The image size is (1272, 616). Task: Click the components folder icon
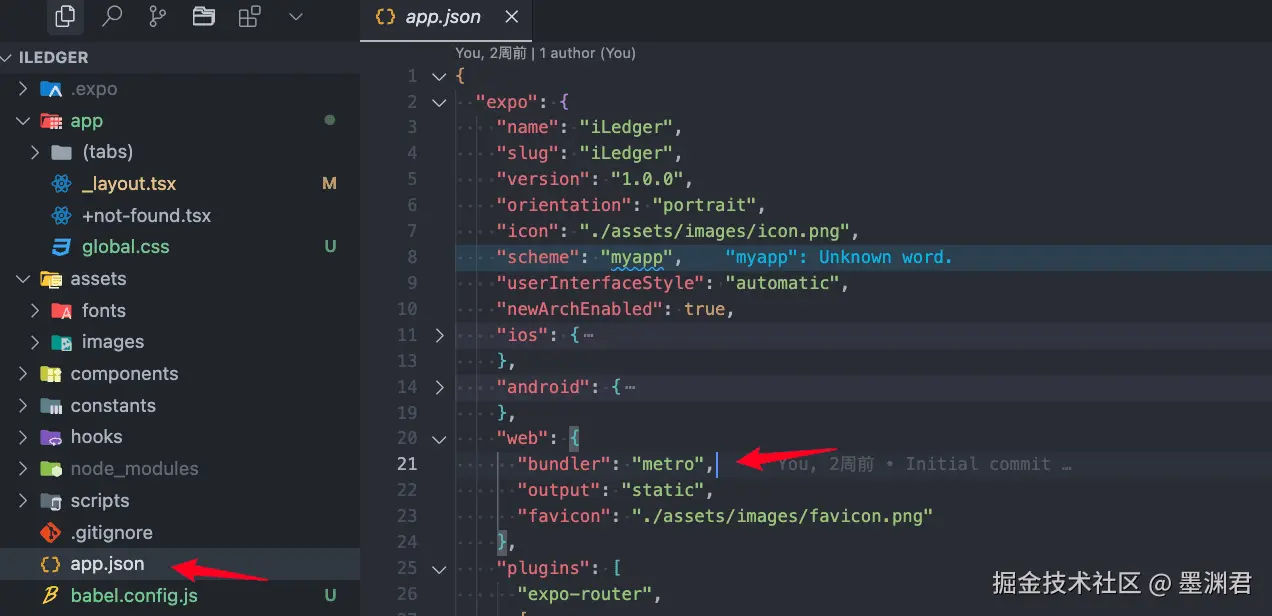(x=51, y=374)
